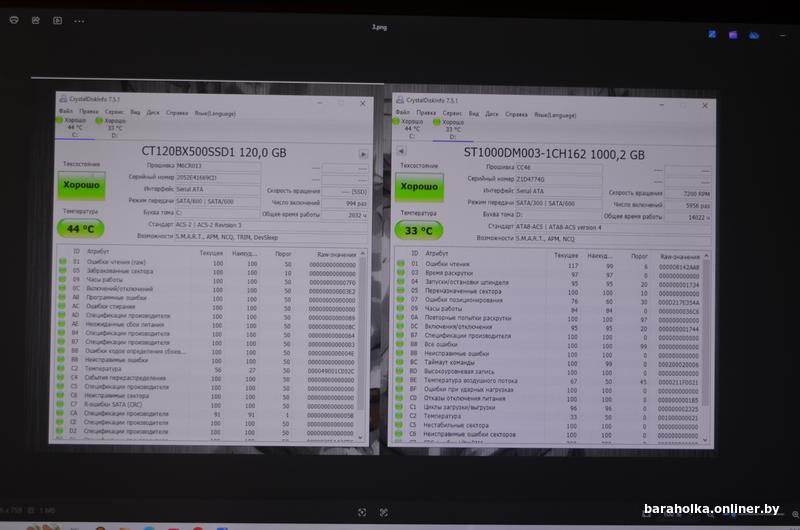
Task: Click the fit-to-window icon at bottom center
Action: pos(362,512)
